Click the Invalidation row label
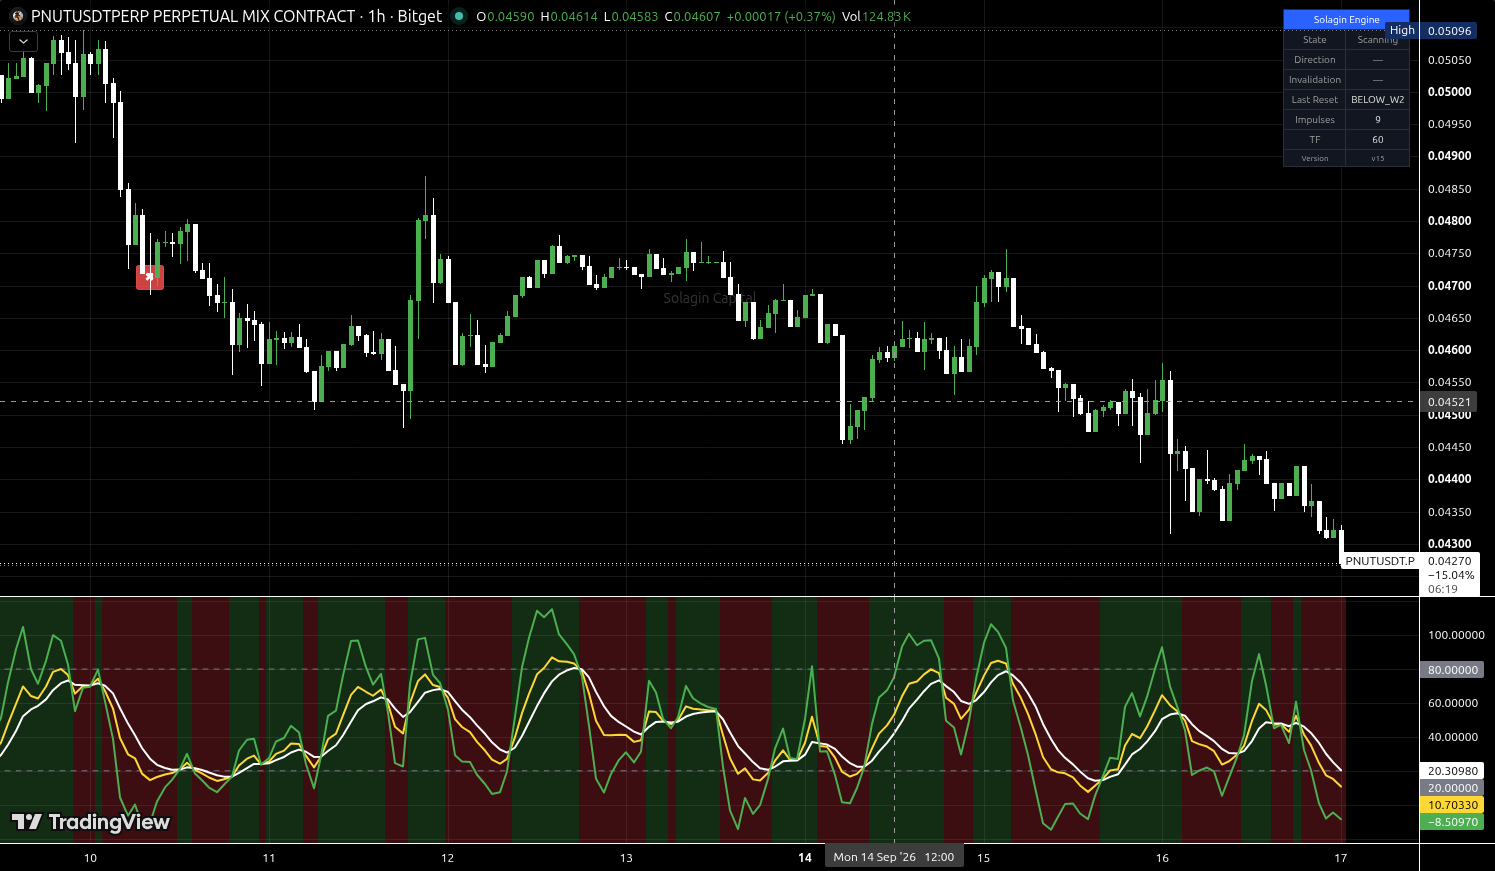Viewport: 1495px width, 871px height. pyautogui.click(x=1315, y=80)
